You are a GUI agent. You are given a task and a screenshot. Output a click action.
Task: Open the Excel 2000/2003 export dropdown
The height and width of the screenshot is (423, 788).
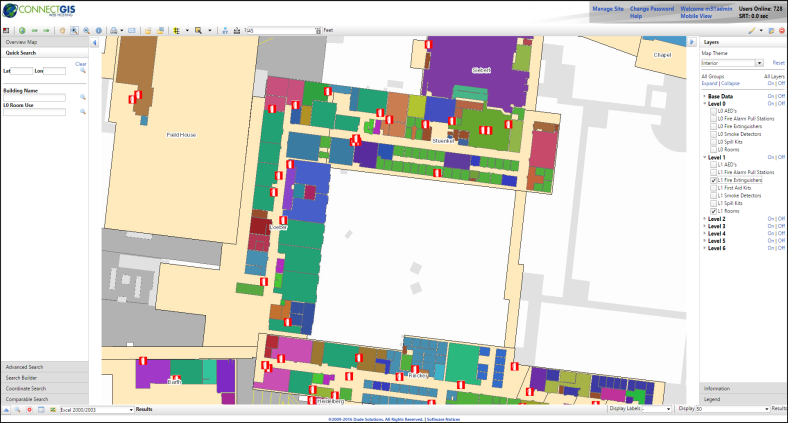point(130,410)
